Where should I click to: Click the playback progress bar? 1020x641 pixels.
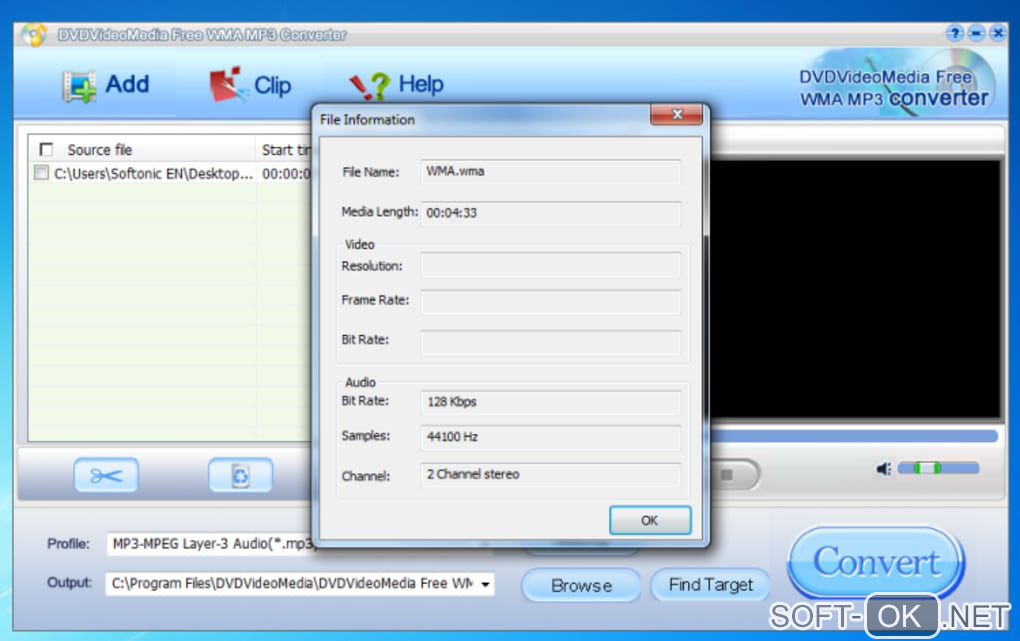point(853,436)
